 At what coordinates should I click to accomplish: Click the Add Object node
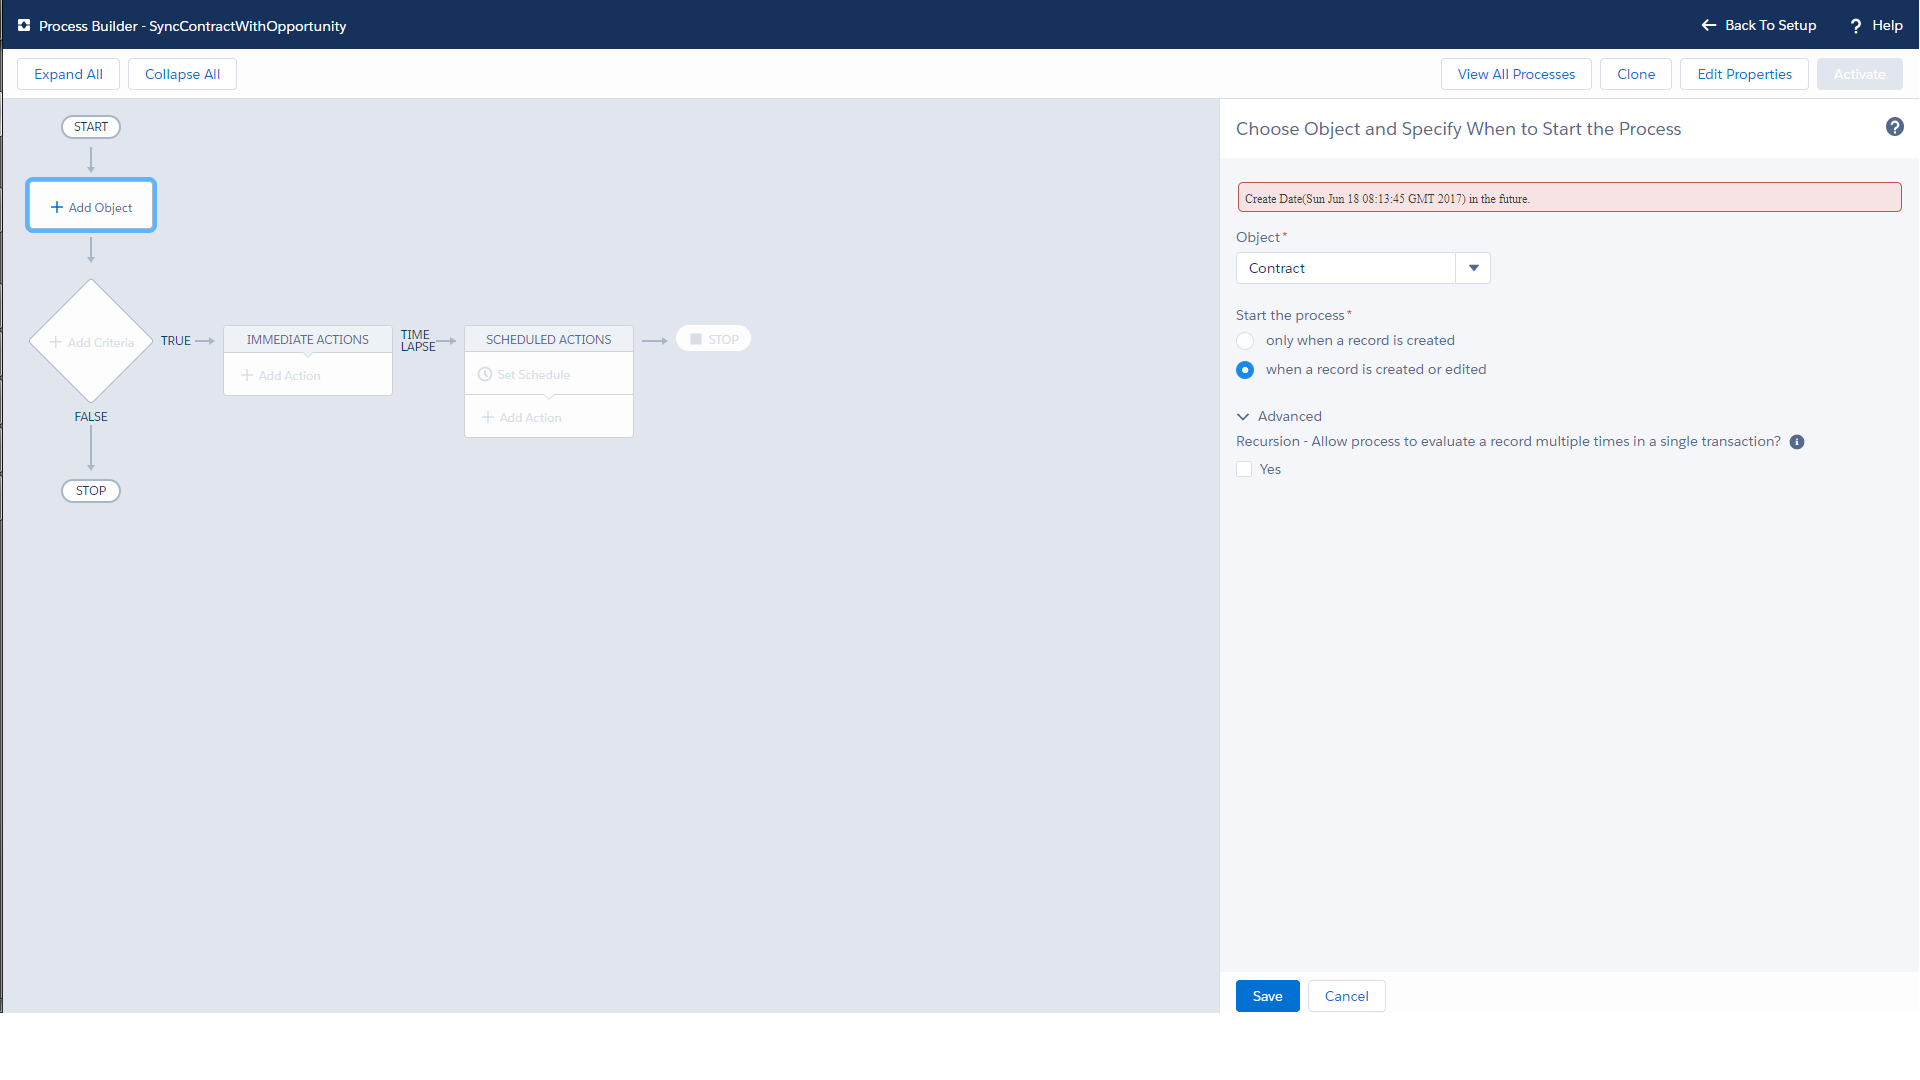pos(91,205)
